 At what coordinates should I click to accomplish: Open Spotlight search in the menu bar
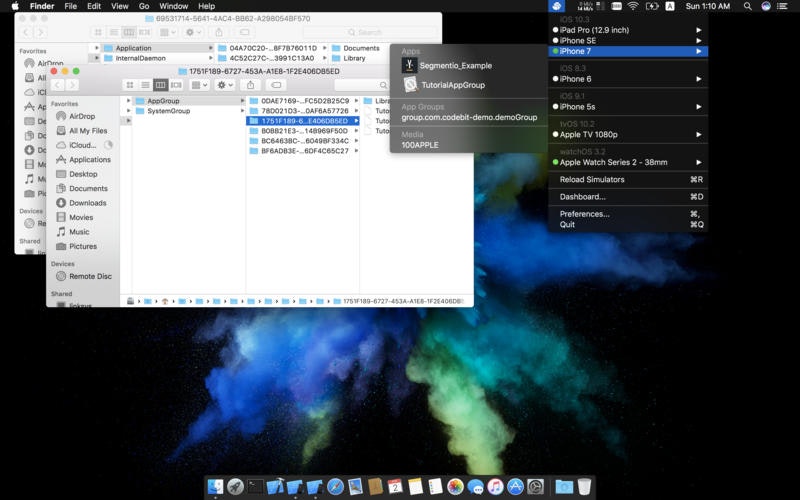[747, 6]
